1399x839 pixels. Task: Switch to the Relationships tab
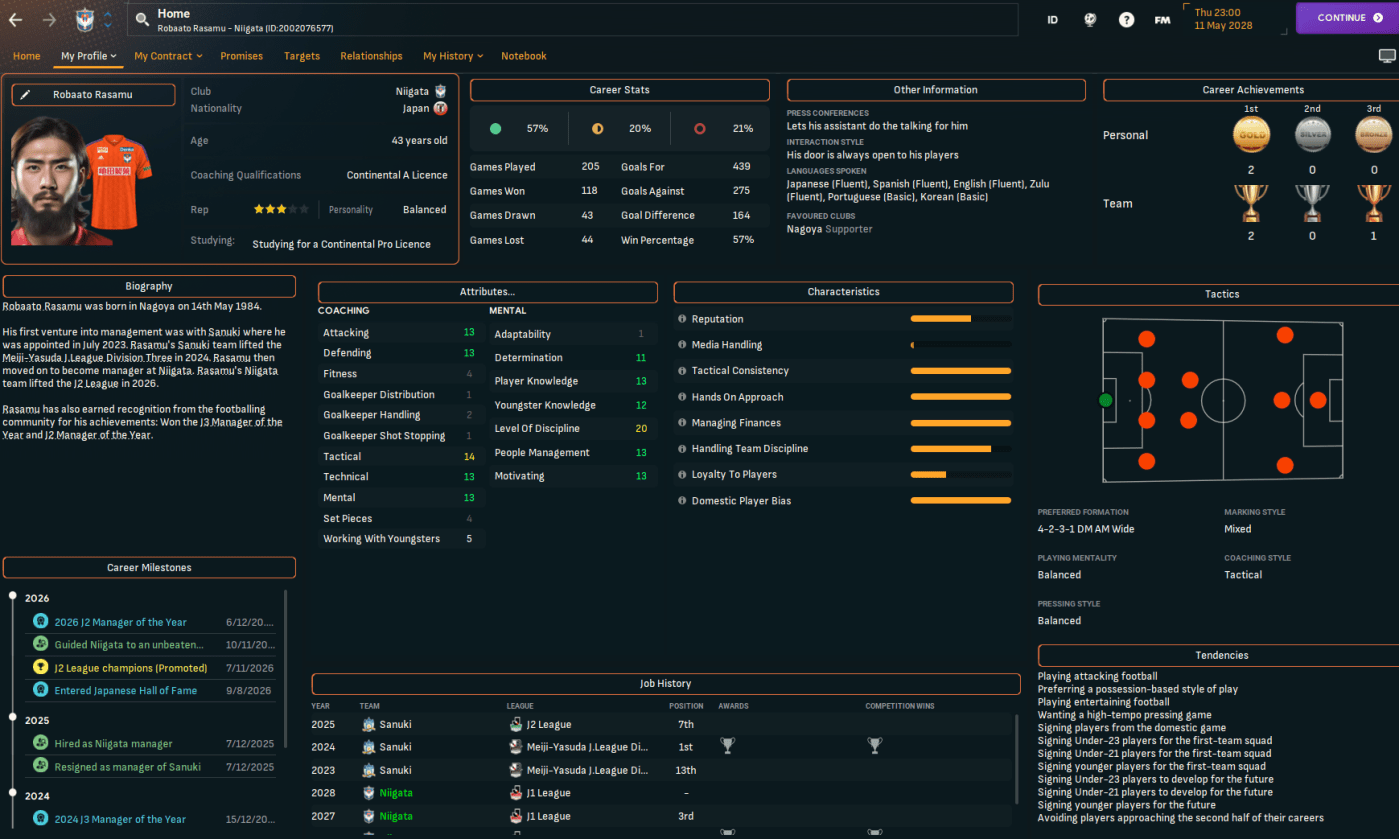[371, 56]
